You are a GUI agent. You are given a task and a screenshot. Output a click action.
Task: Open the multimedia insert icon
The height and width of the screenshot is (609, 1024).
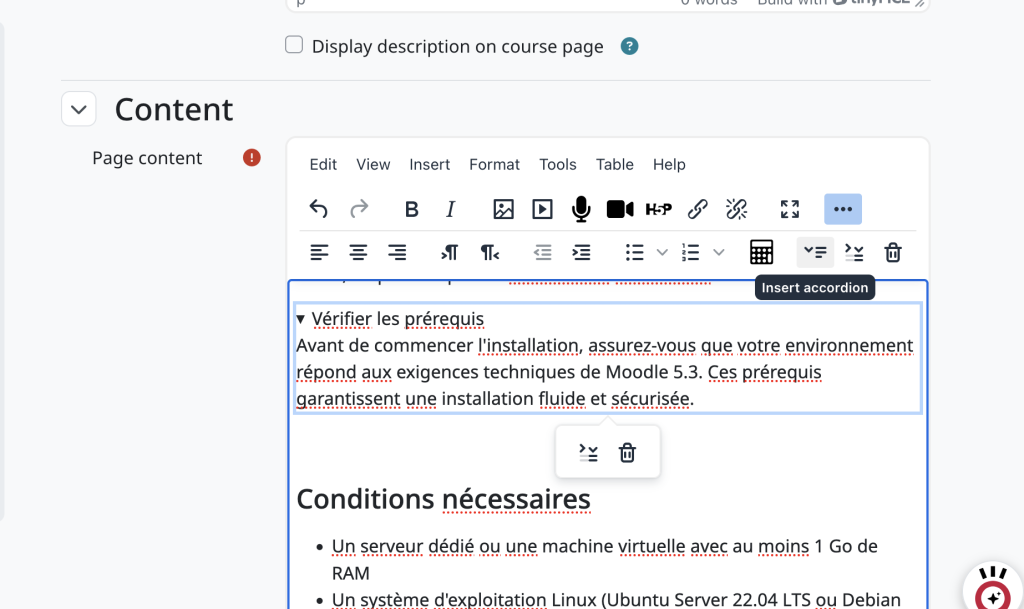542,209
